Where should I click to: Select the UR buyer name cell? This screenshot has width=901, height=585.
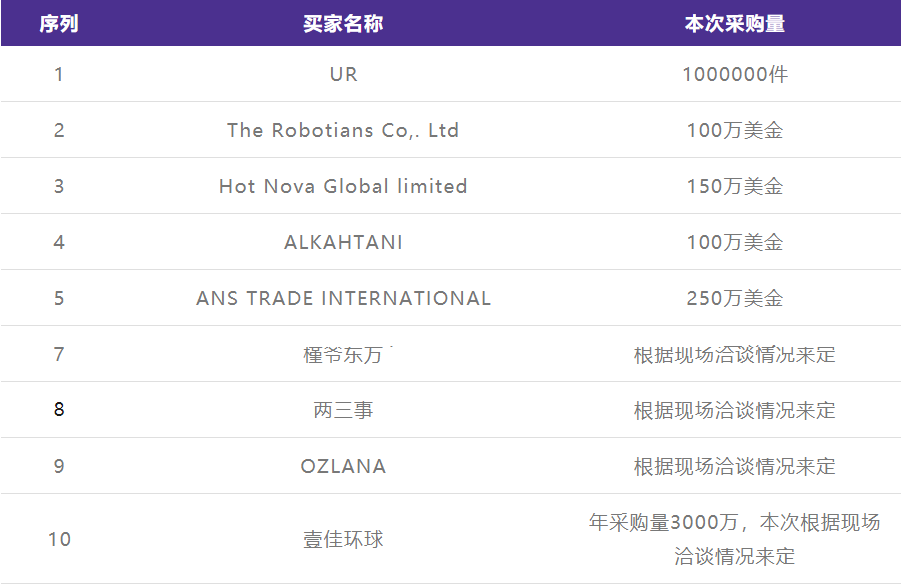click(344, 74)
